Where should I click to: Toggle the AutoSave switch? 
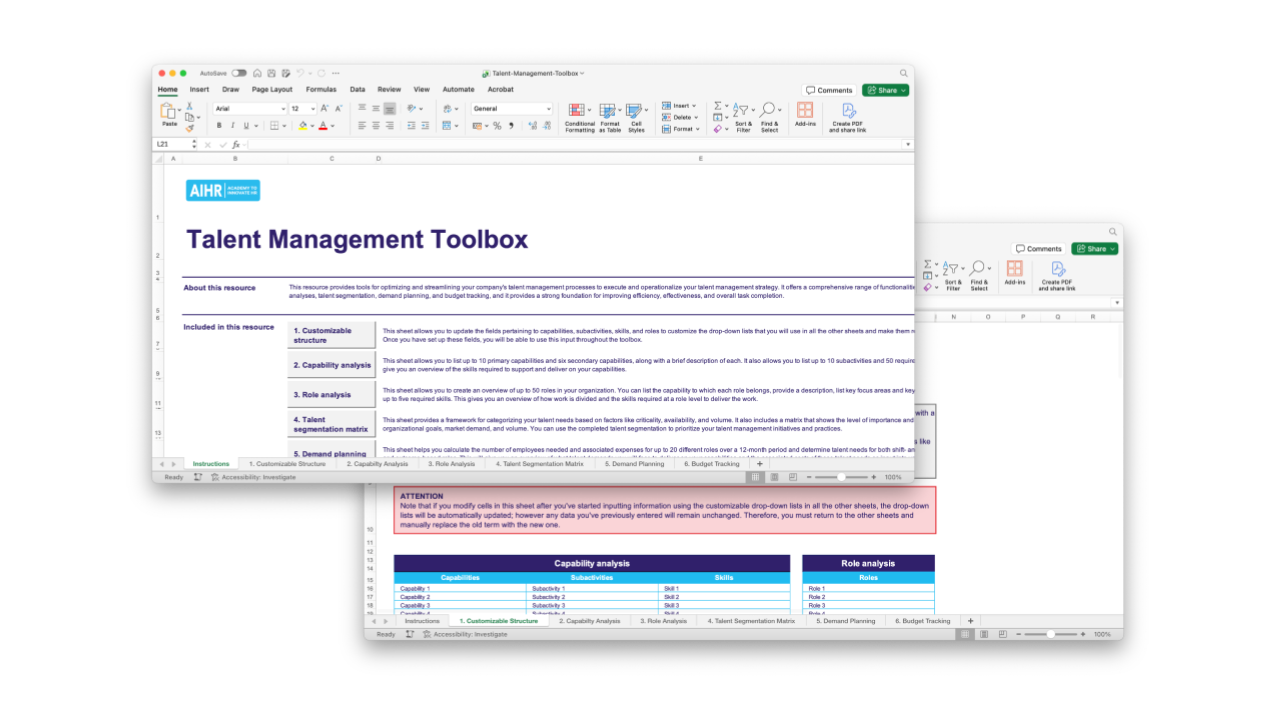(239, 73)
